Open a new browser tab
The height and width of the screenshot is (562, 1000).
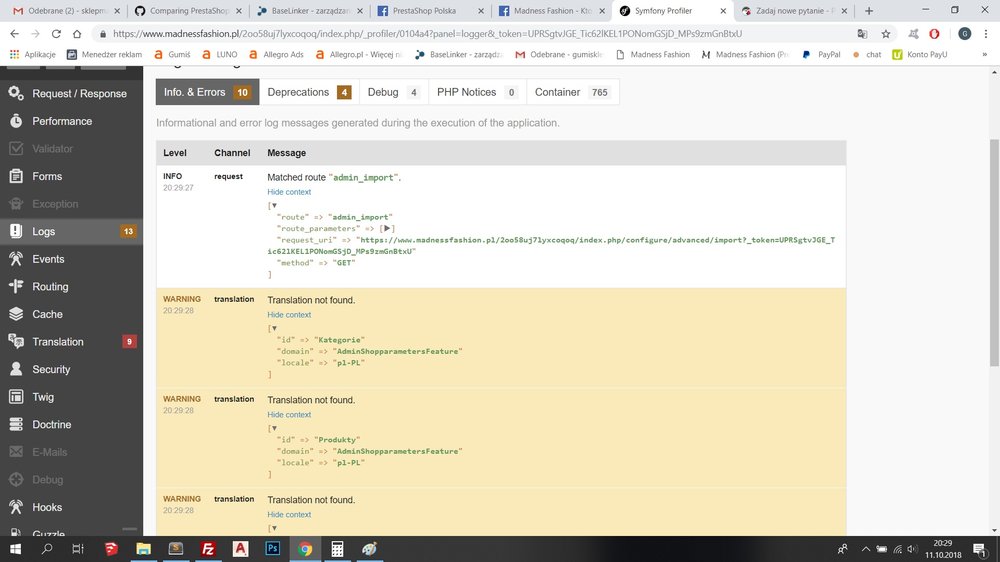[x=869, y=11]
